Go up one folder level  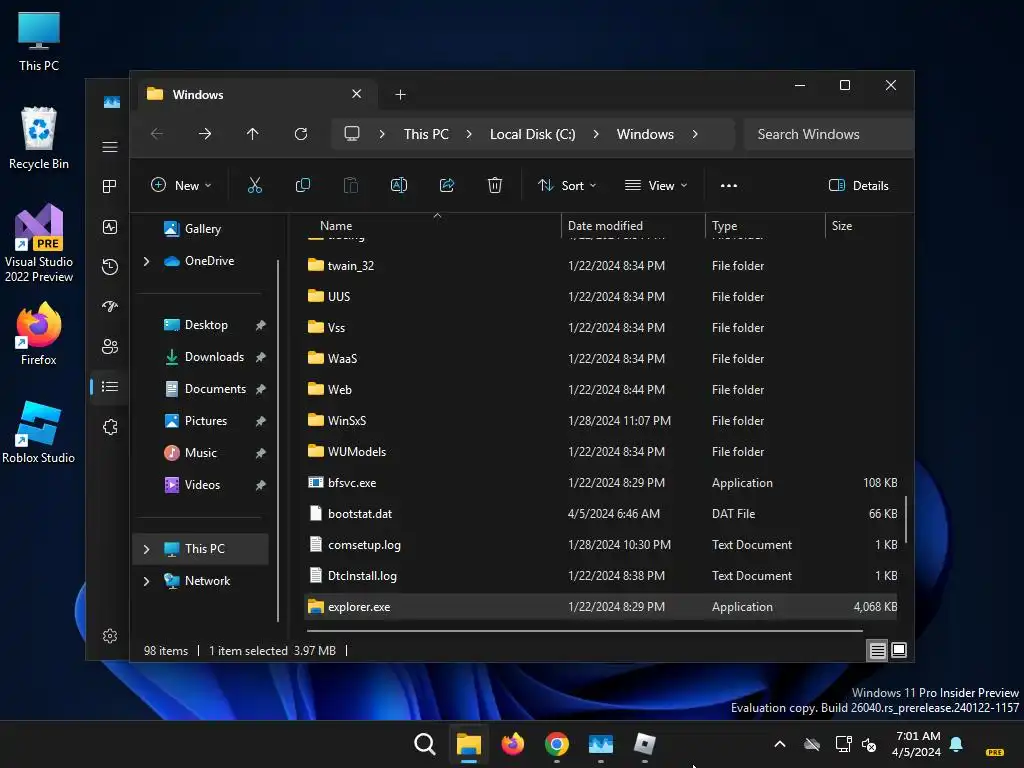click(x=253, y=134)
